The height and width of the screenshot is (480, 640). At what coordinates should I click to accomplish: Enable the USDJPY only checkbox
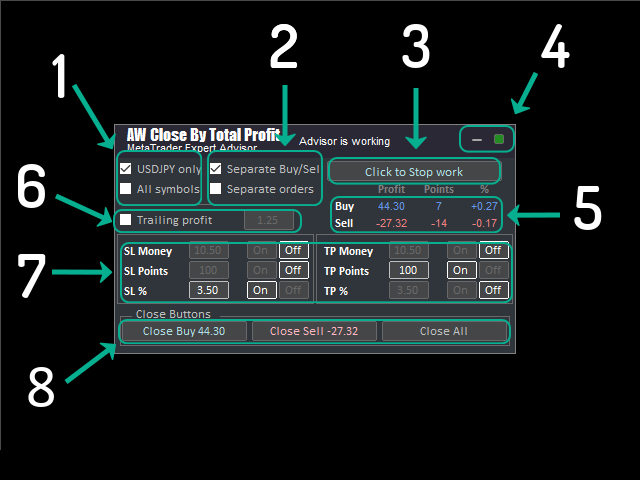[x=126, y=168]
